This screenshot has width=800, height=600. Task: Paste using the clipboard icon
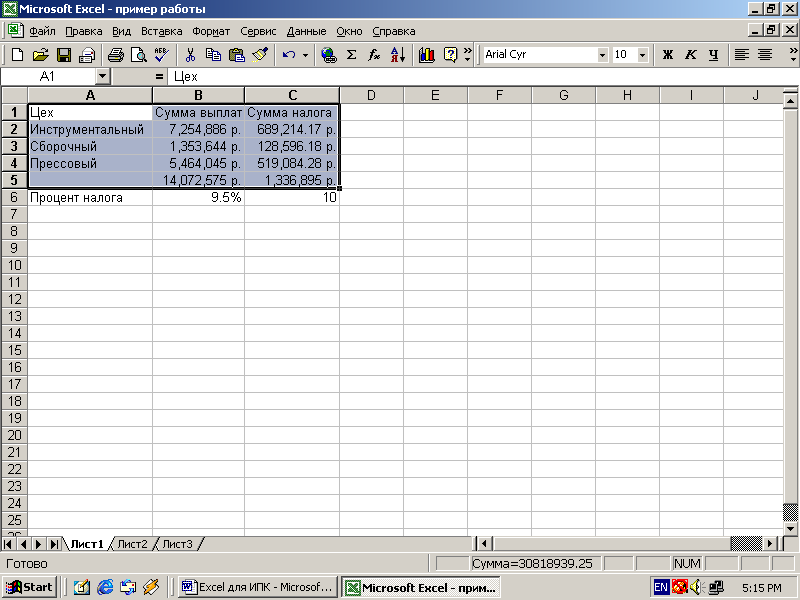click(236, 55)
